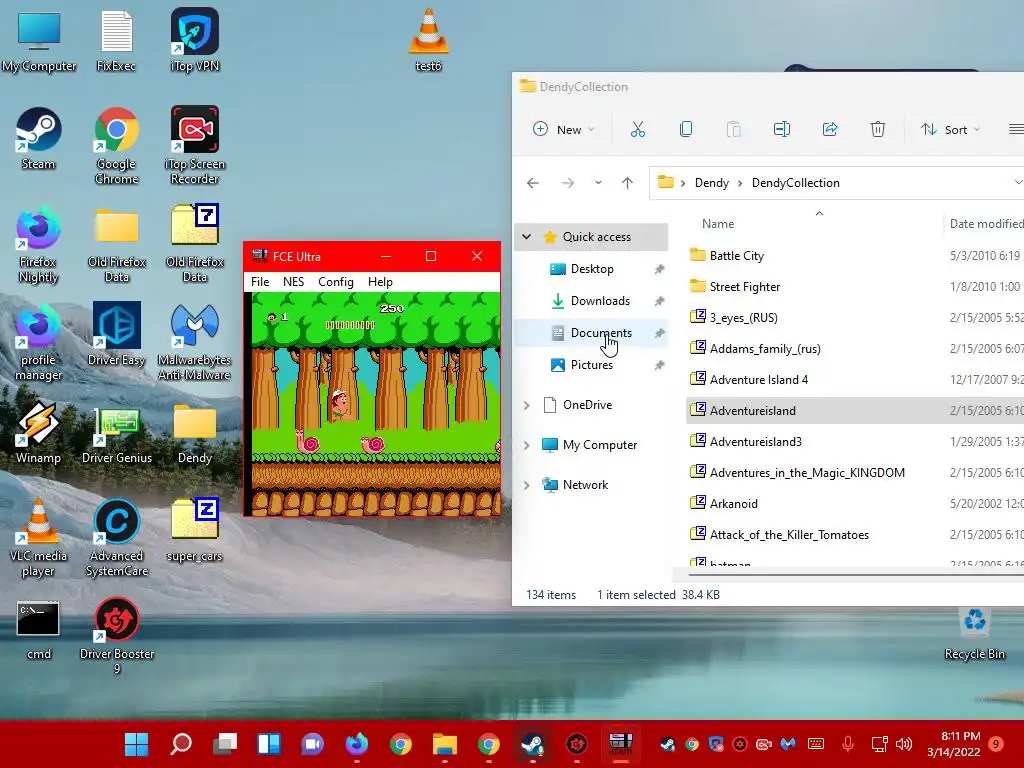
Task: Click Cut icon in Explorer toolbar
Action: (x=637, y=129)
